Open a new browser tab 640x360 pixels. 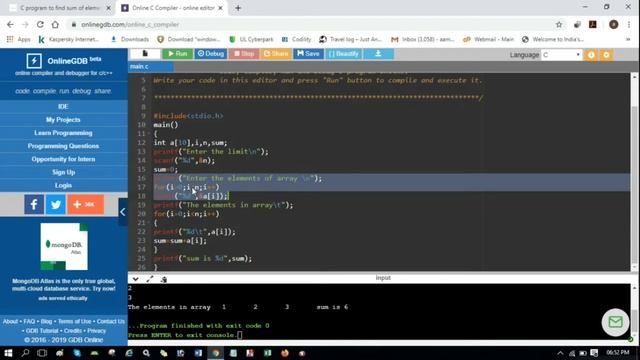pyautogui.click(x=238, y=8)
